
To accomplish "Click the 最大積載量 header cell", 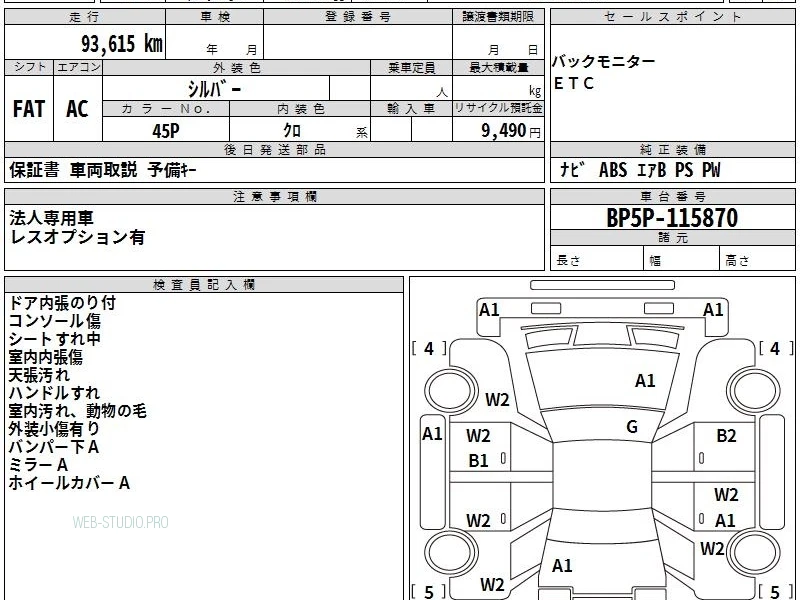I will coord(498,67).
